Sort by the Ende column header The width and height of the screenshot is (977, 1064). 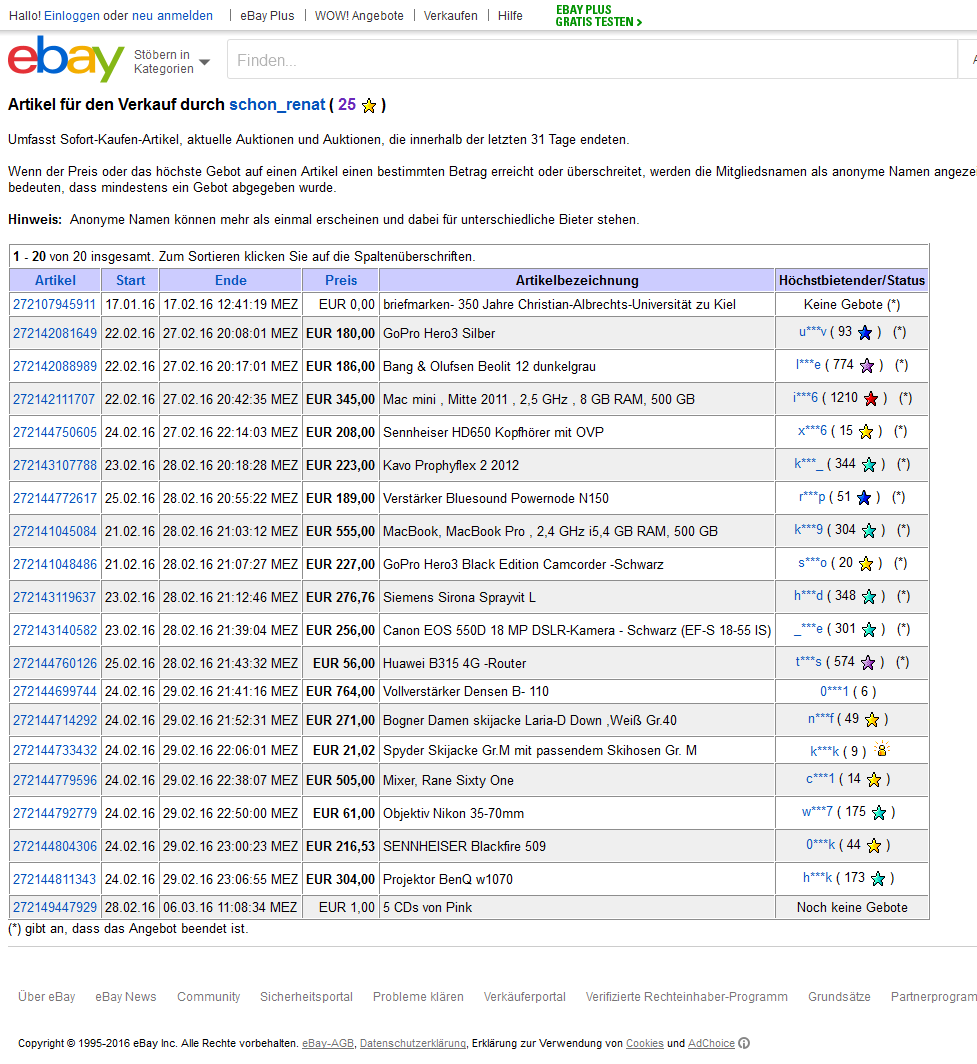[231, 280]
